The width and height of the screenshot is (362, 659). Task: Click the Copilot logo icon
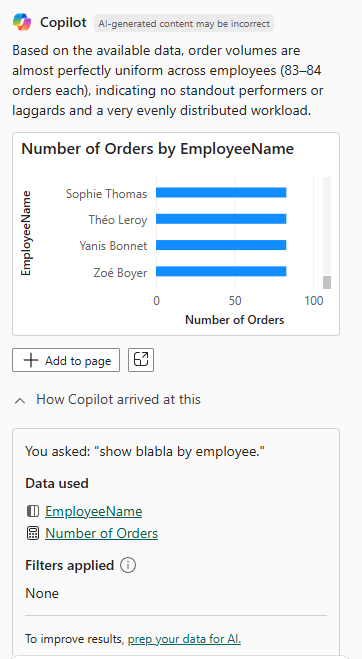(x=22, y=22)
